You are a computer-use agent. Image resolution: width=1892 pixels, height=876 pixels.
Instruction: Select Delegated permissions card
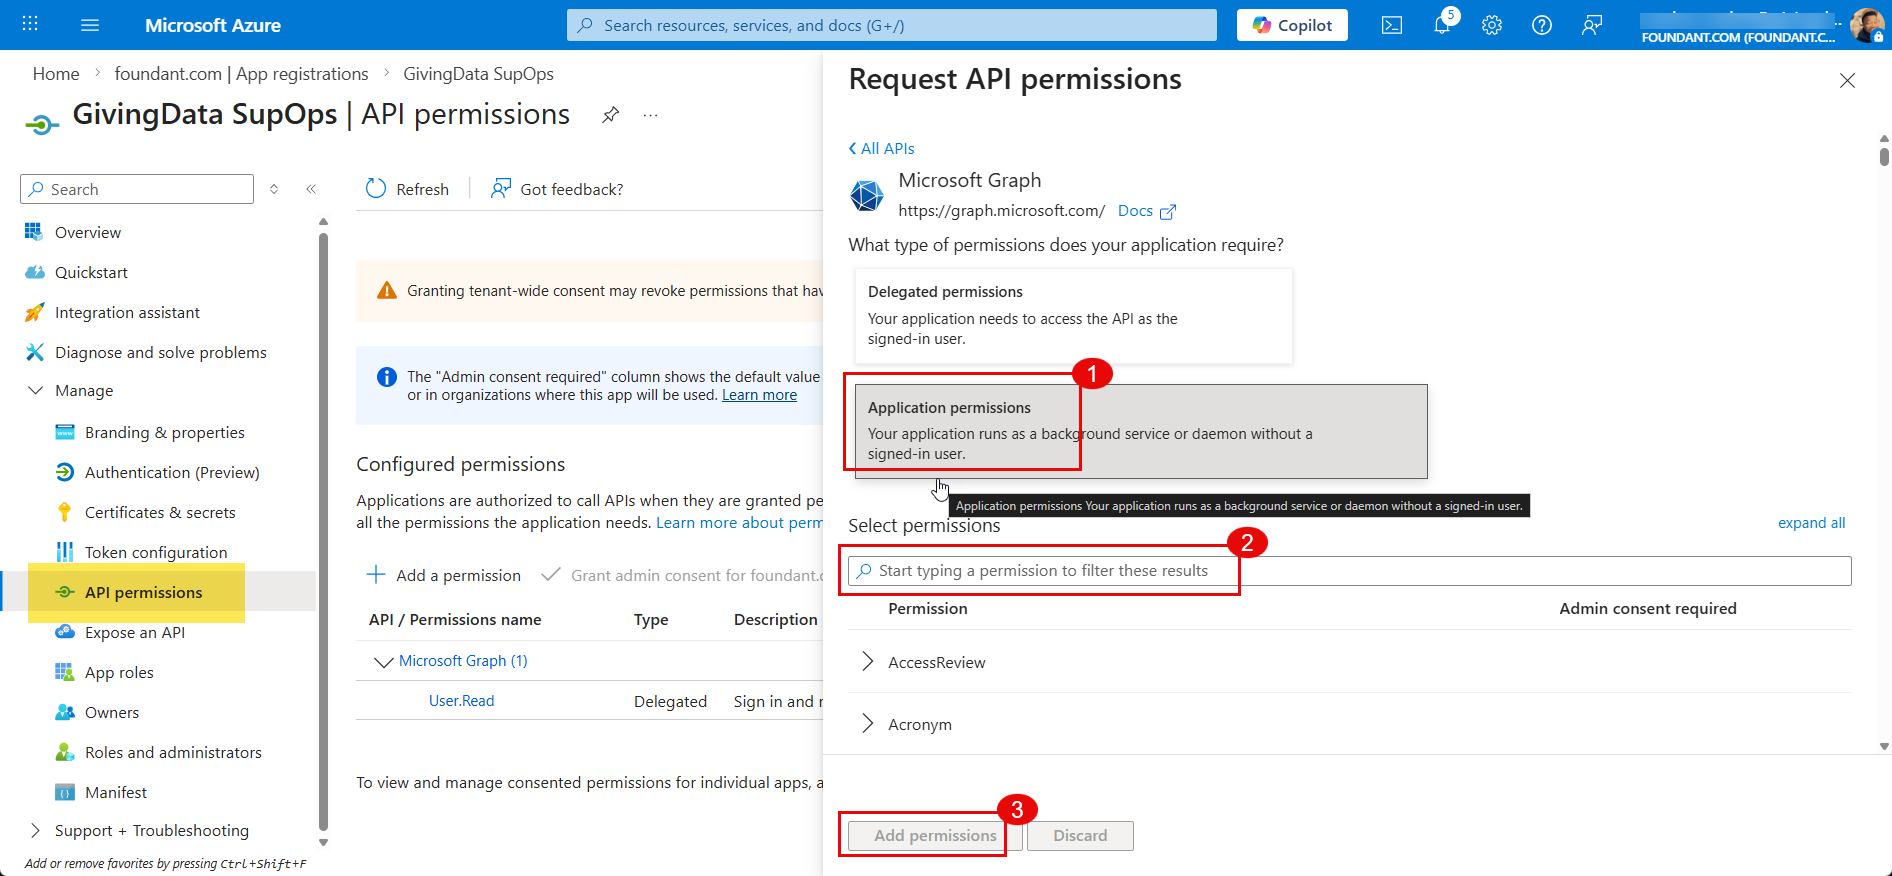point(1073,316)
